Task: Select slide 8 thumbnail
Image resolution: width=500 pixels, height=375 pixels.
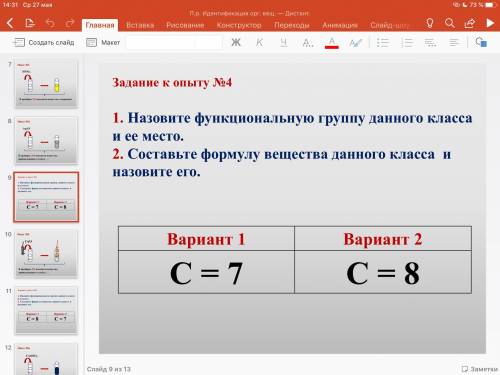Action: click(46, 140)
